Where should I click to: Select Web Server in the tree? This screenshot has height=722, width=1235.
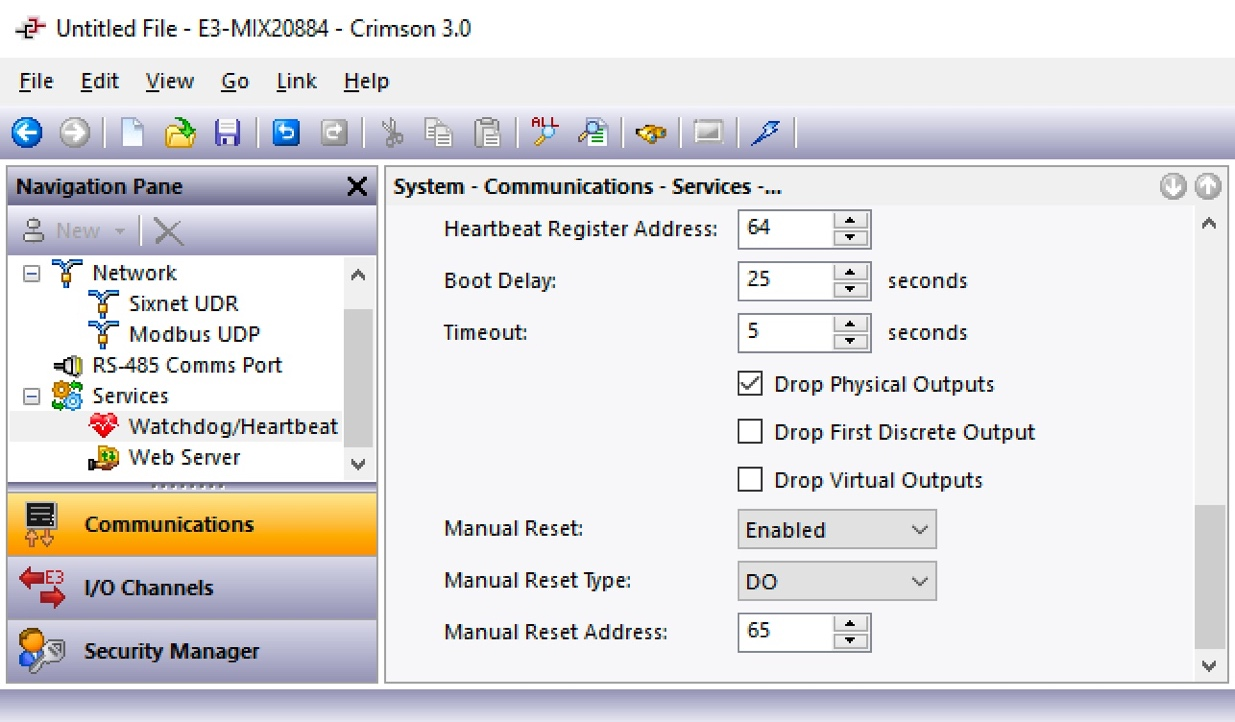[184, 457]
